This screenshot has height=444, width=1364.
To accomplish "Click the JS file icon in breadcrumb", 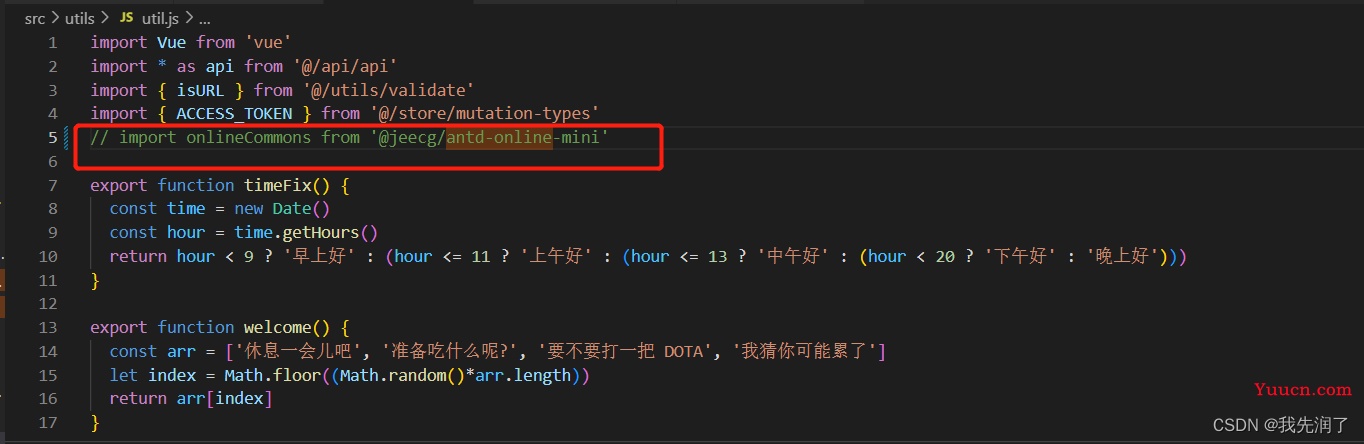I will pos(126,18).
